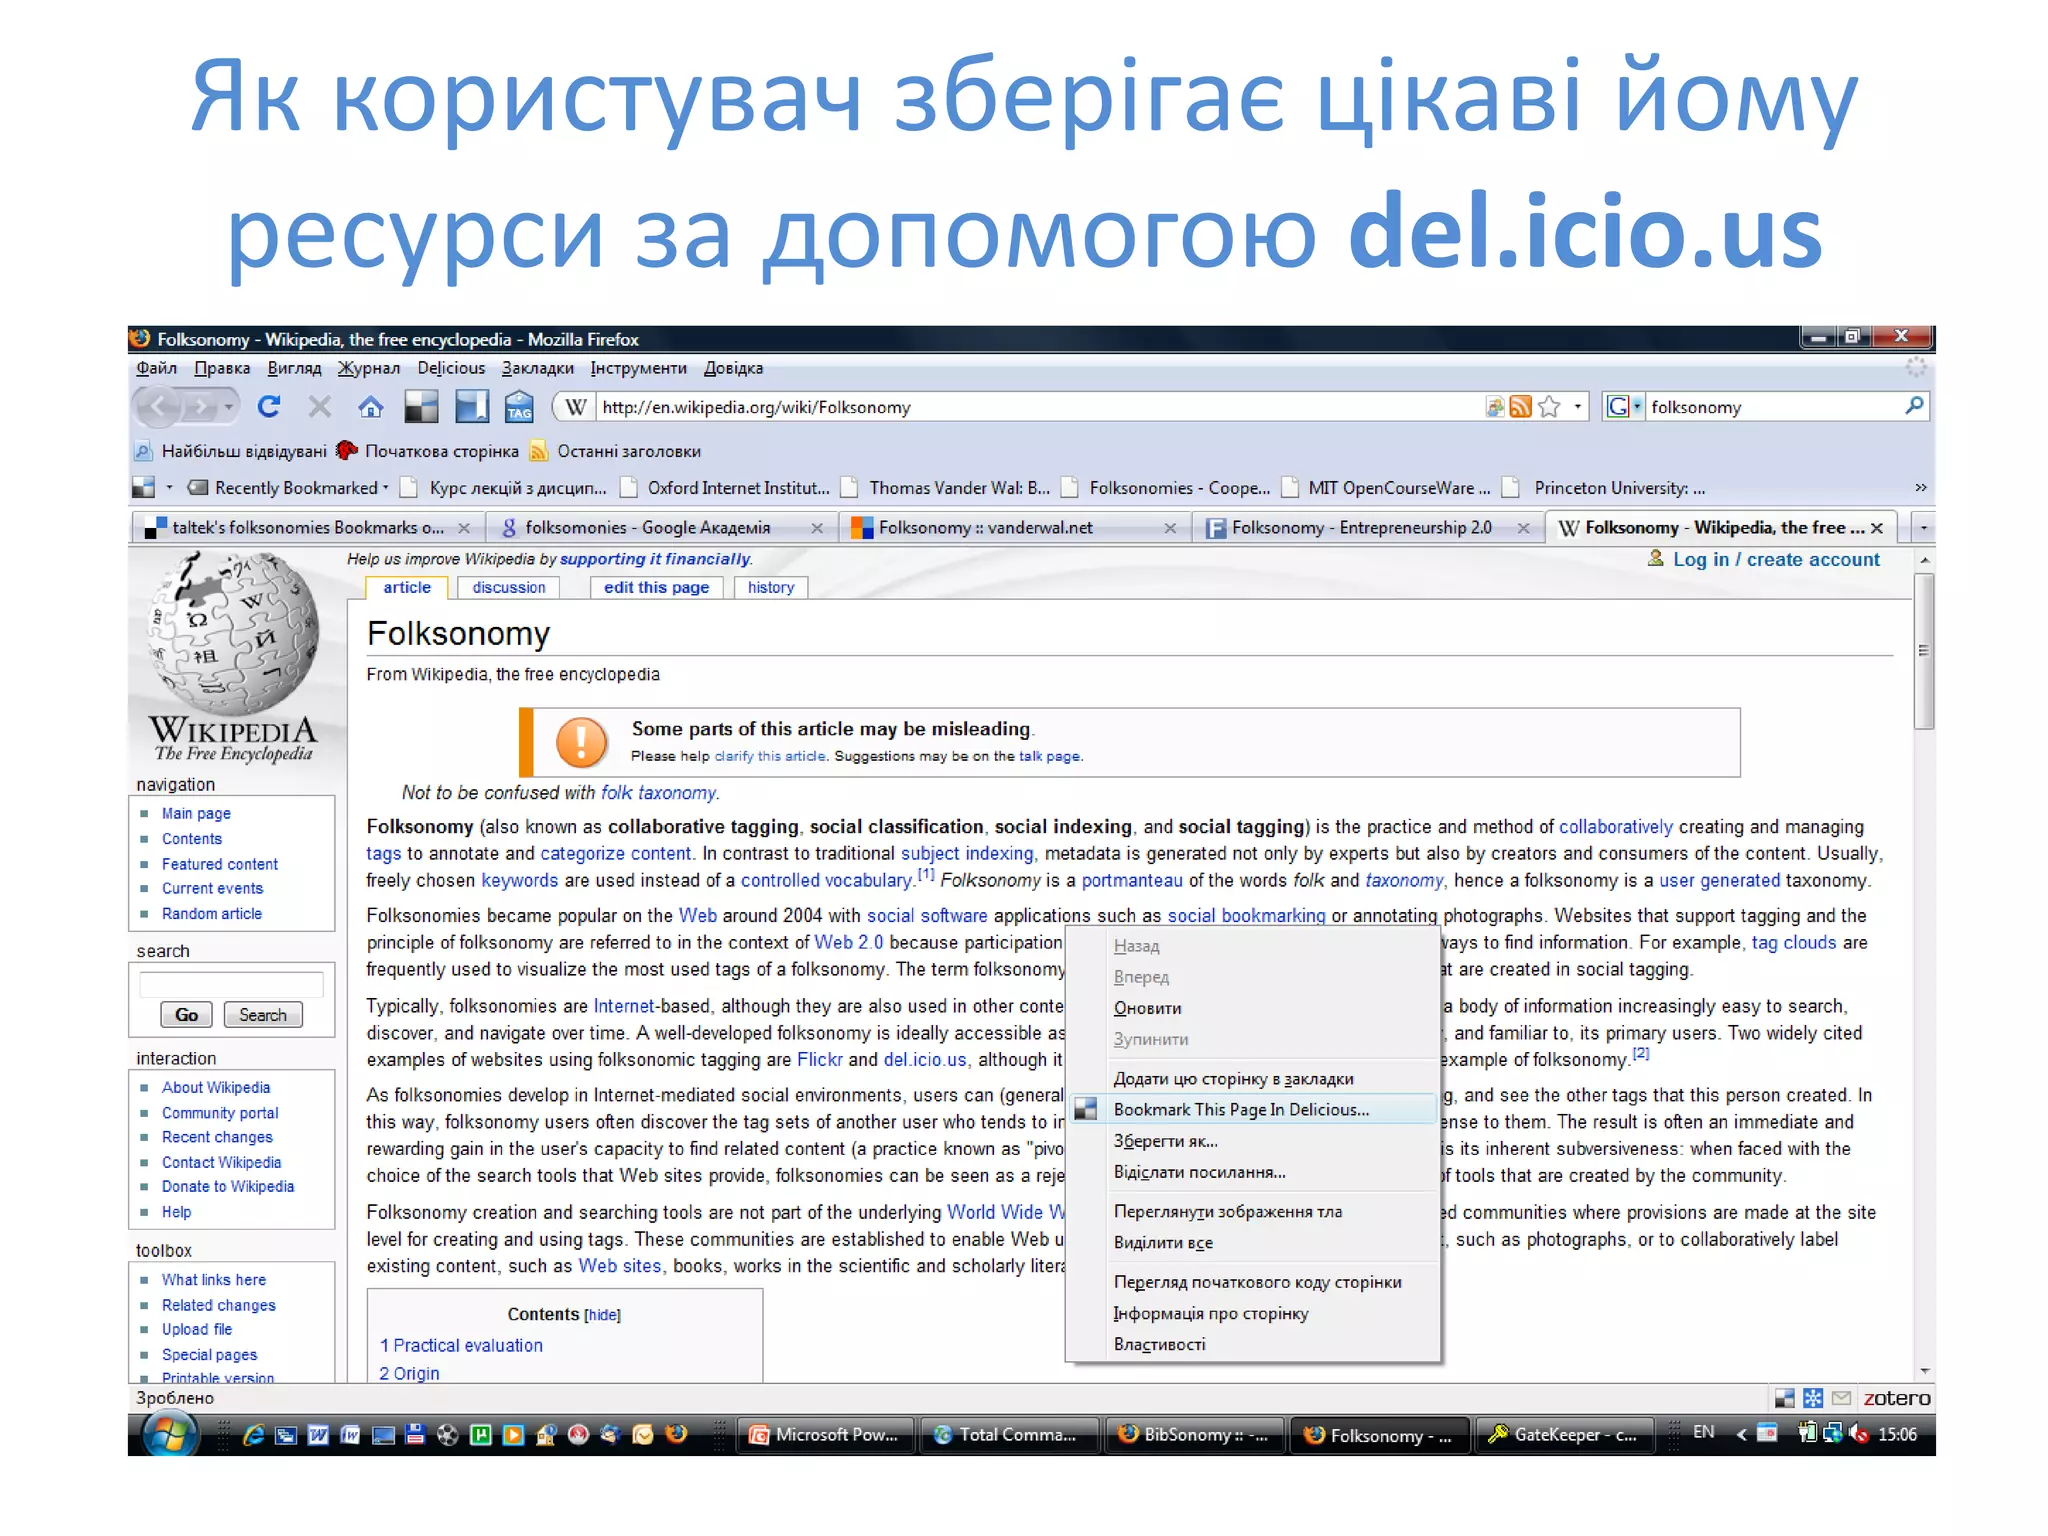Open the Delicious menu
Viewport: 2048px width, 1536px height.
[x=451, y=368]
